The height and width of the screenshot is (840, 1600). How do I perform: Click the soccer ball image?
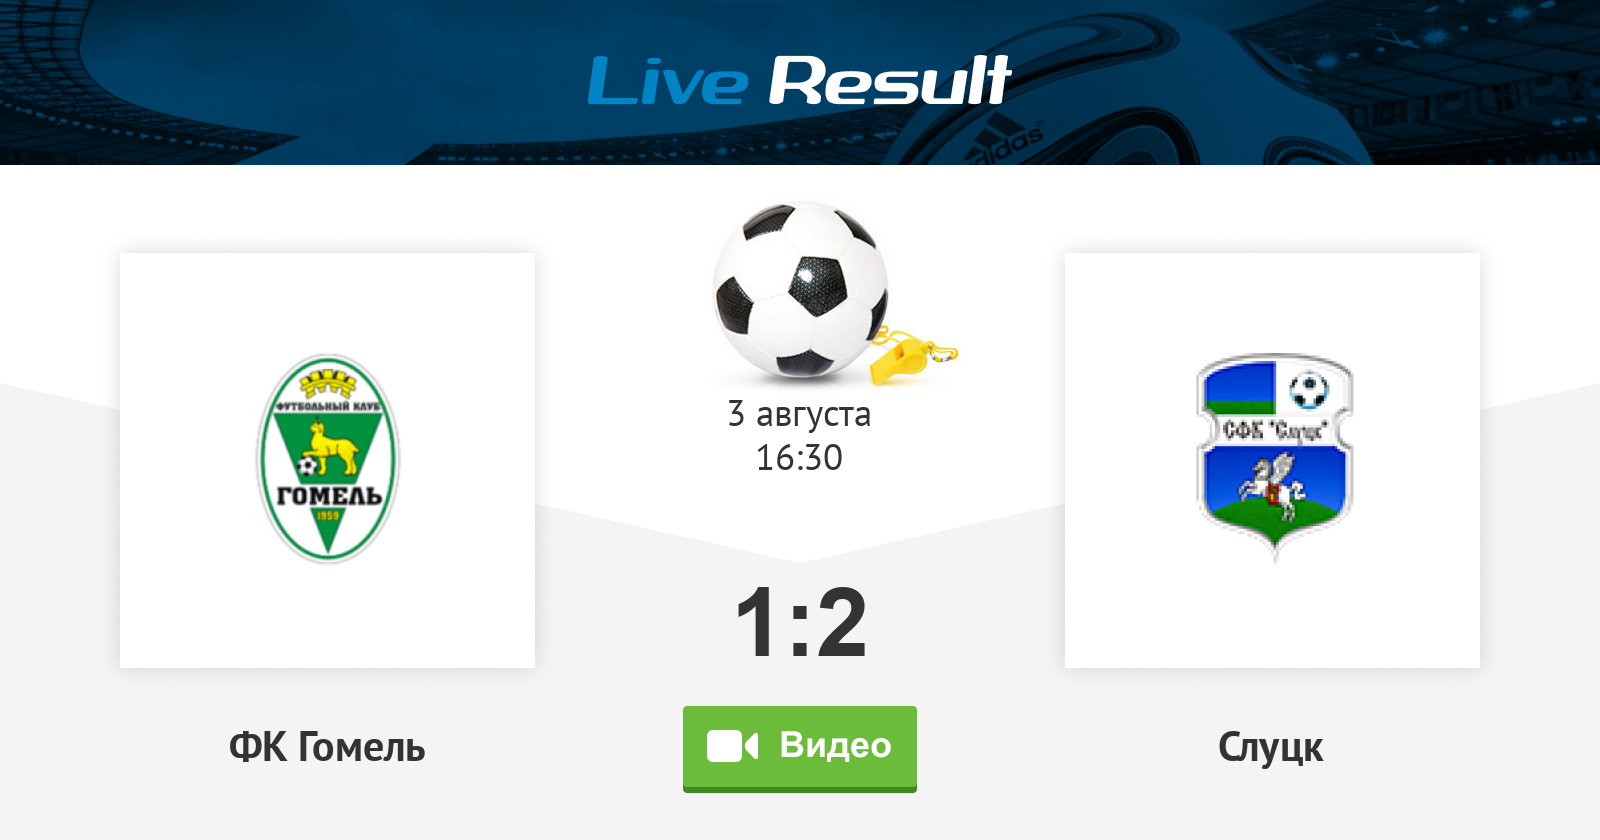tap(800, 290)
